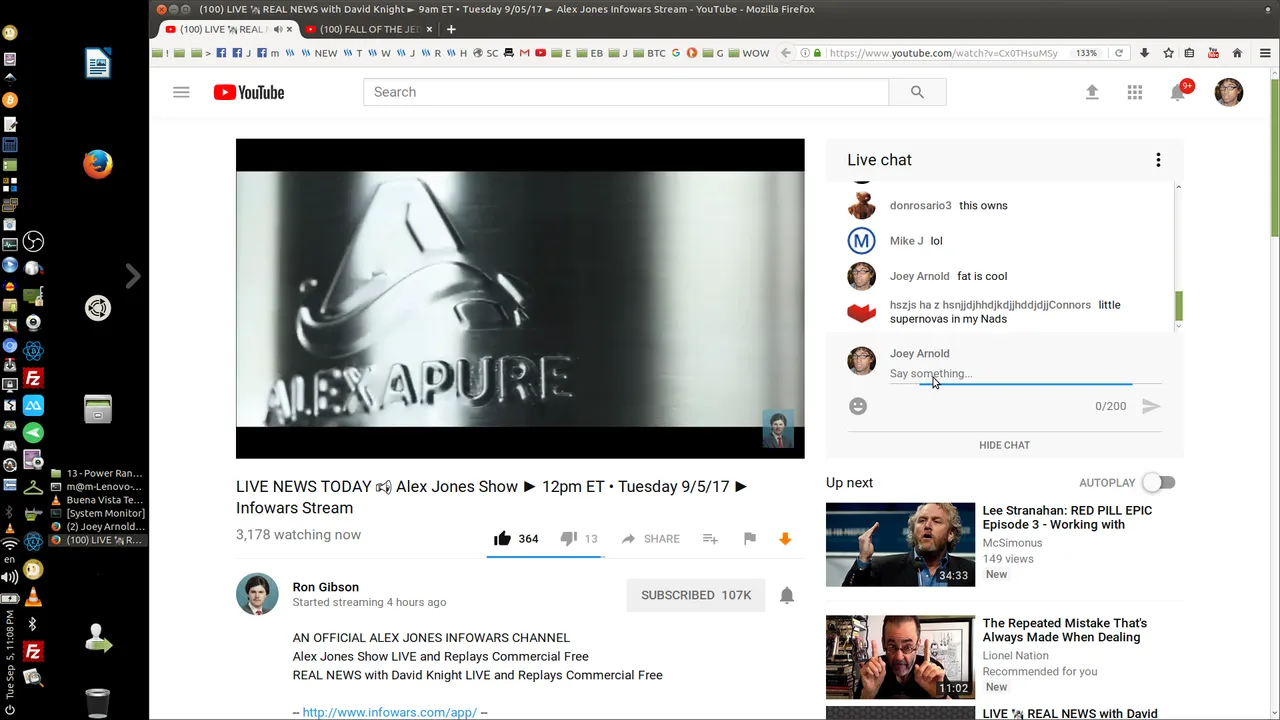Click Firefox downloads arrow in toolbar
The image size is (1280, 720).
tap(1145, 53)
